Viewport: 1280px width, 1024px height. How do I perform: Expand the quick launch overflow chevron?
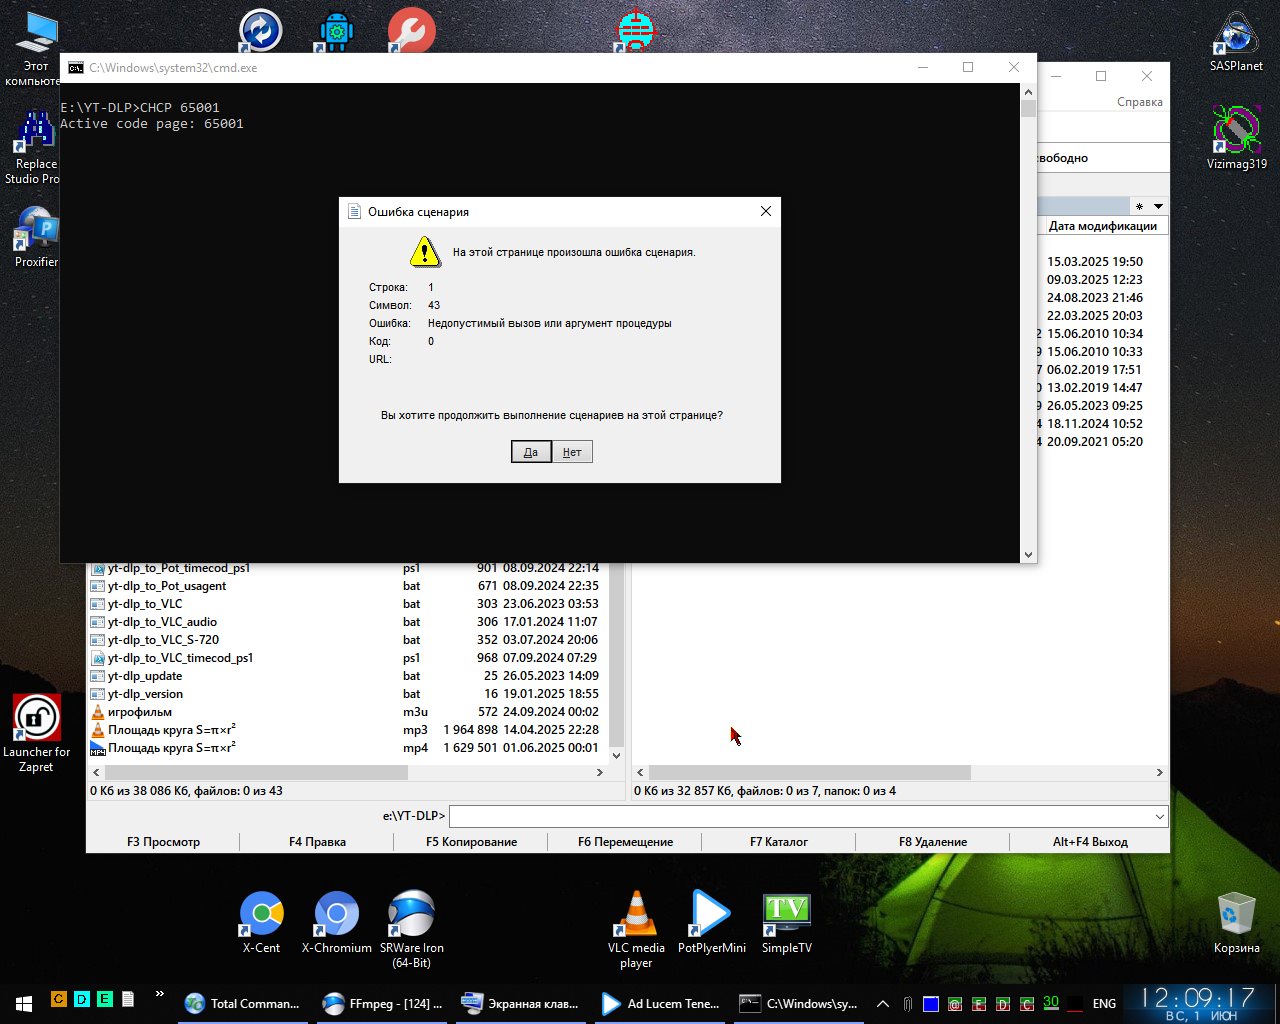pos(159,994)
